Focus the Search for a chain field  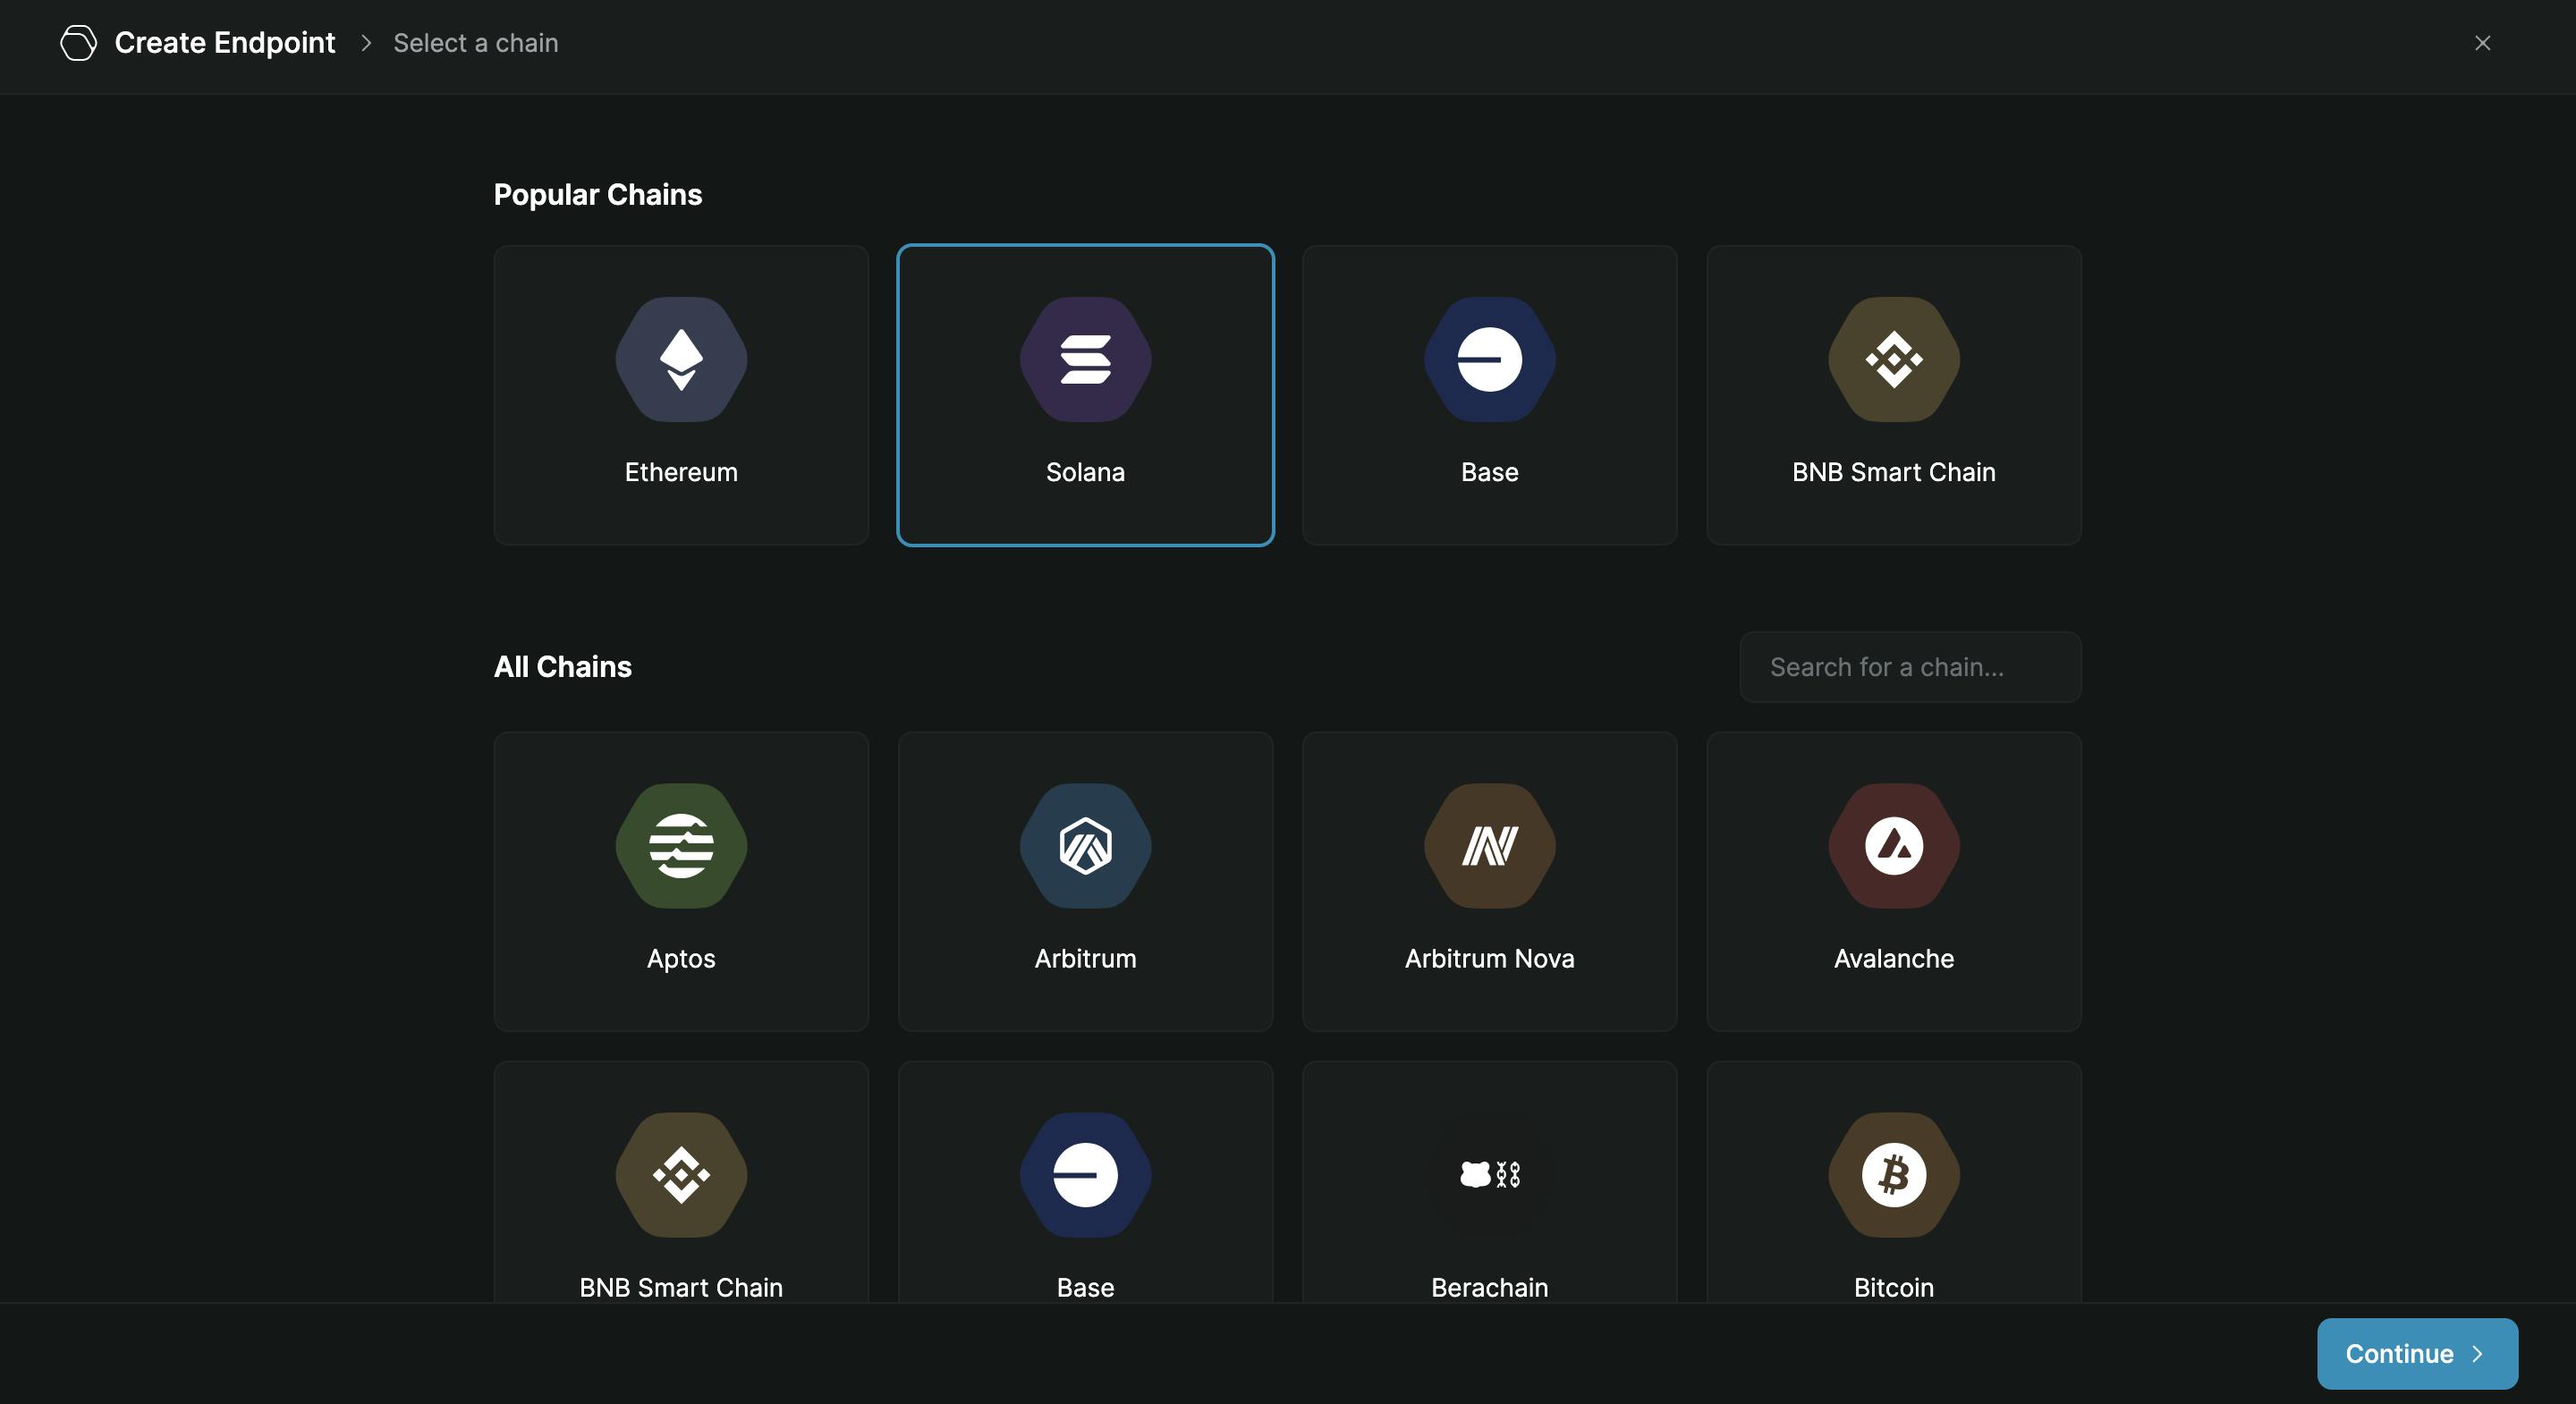(1910, 667)
